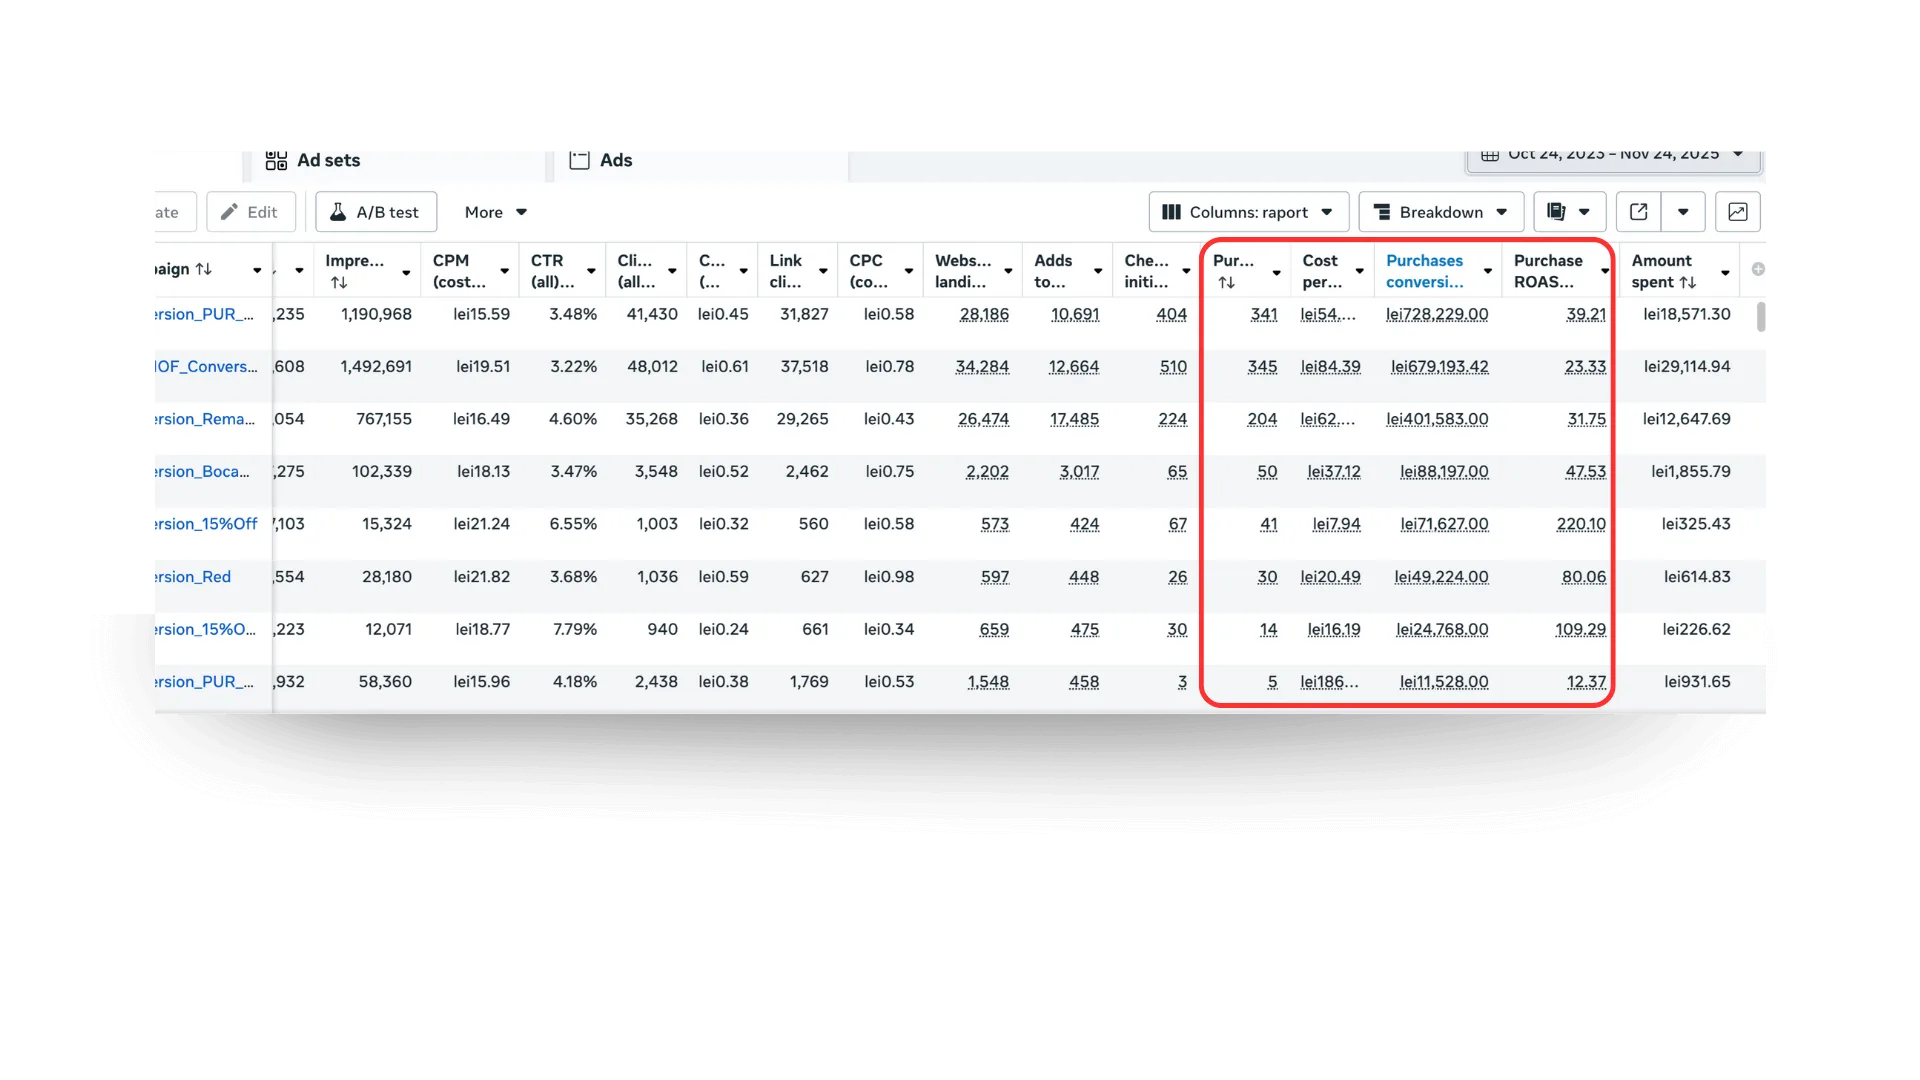The image size is (1920, 1080).
Task: Click the add column plus icon
Action: click(1757, 269)
